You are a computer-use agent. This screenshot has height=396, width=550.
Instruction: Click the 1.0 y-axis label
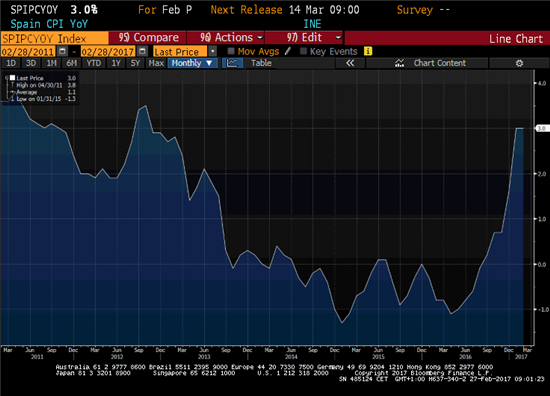(x=542, y=219)
